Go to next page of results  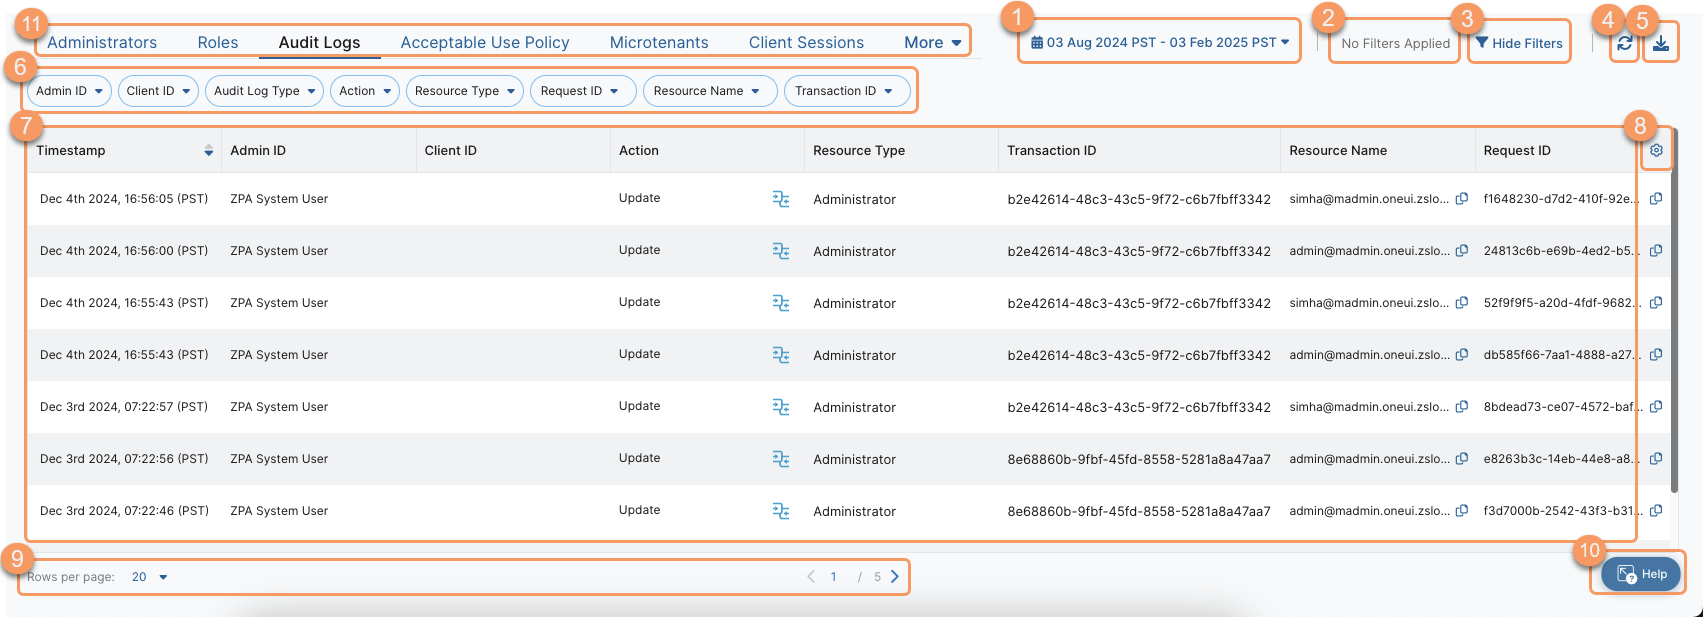(x=895, y=577)
